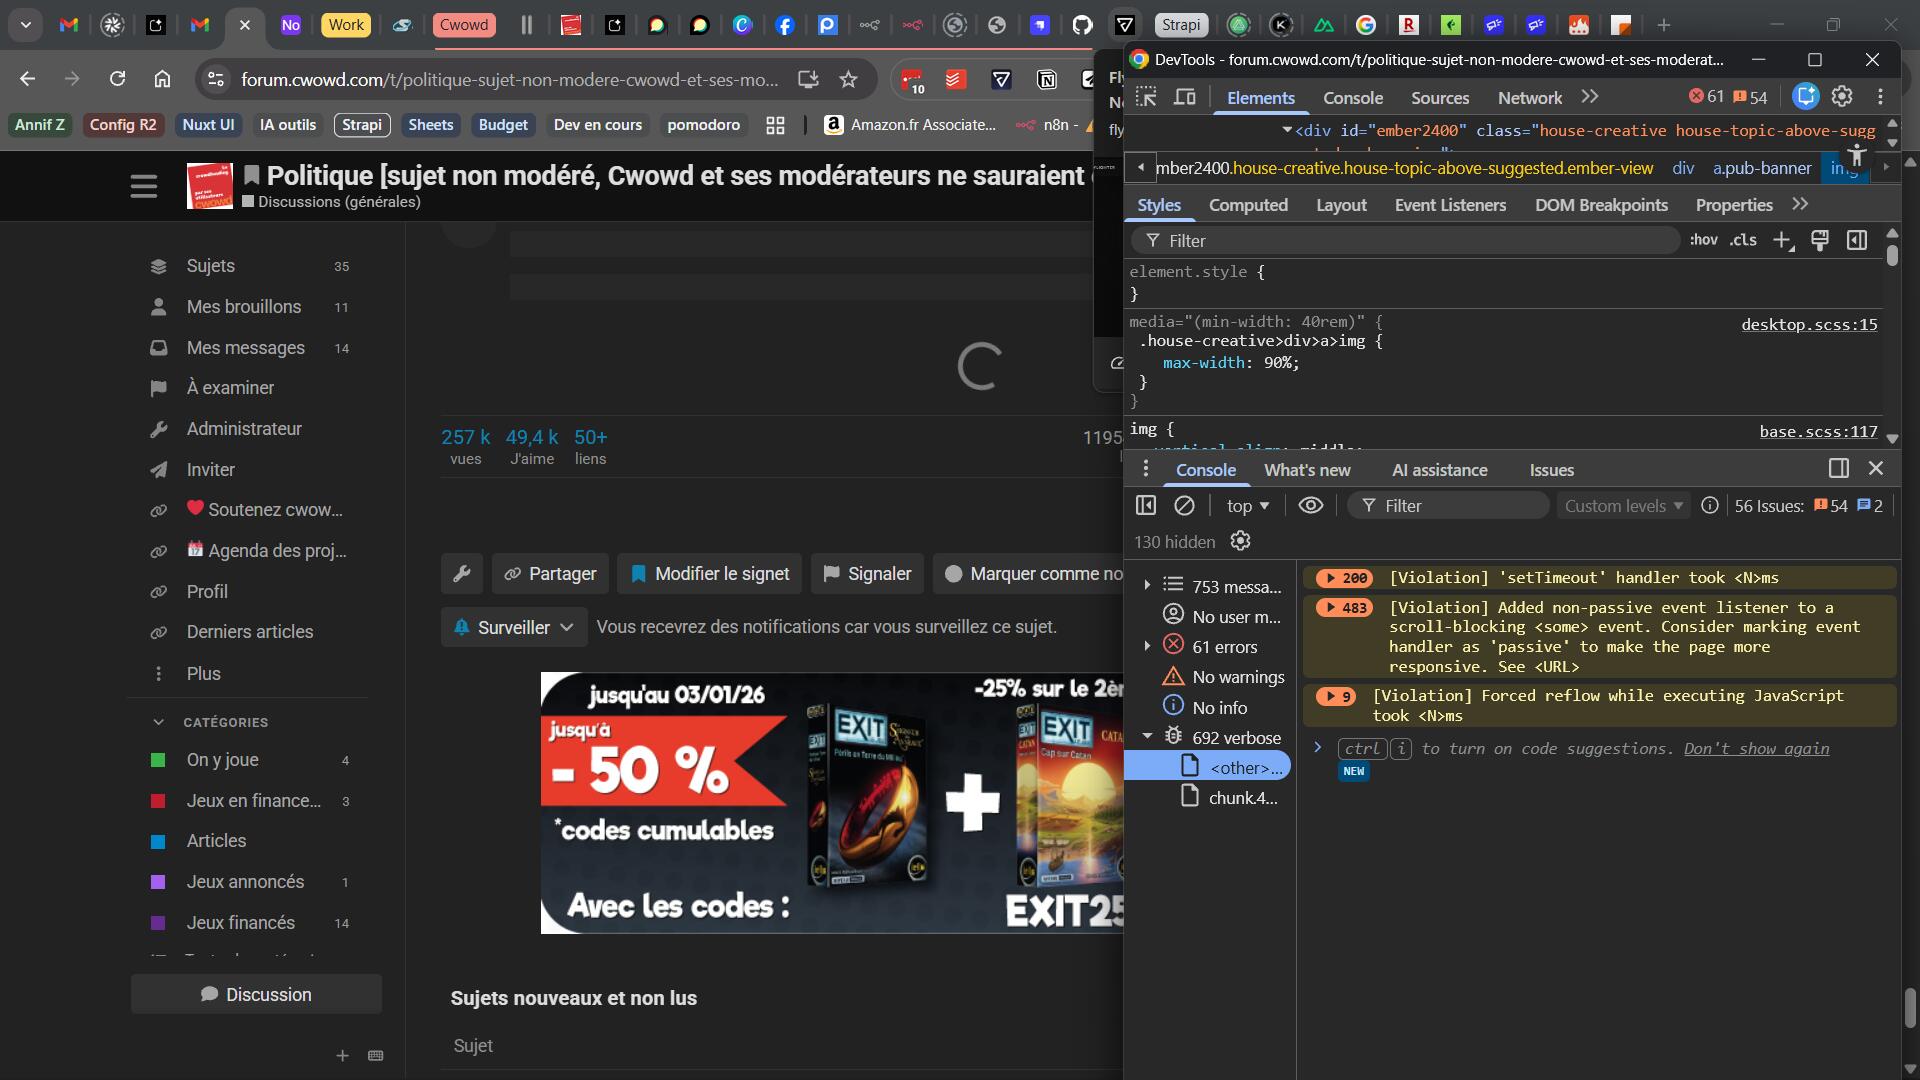Click Don't show again link

pos(1756,749)
